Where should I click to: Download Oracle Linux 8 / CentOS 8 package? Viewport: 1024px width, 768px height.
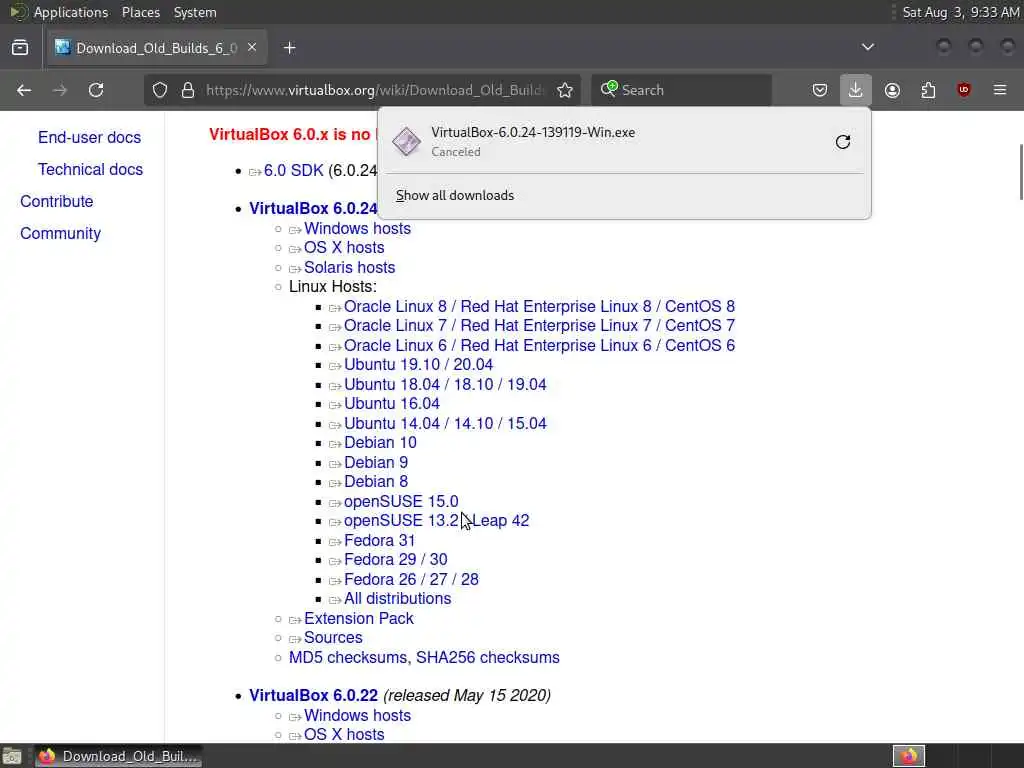539,306
